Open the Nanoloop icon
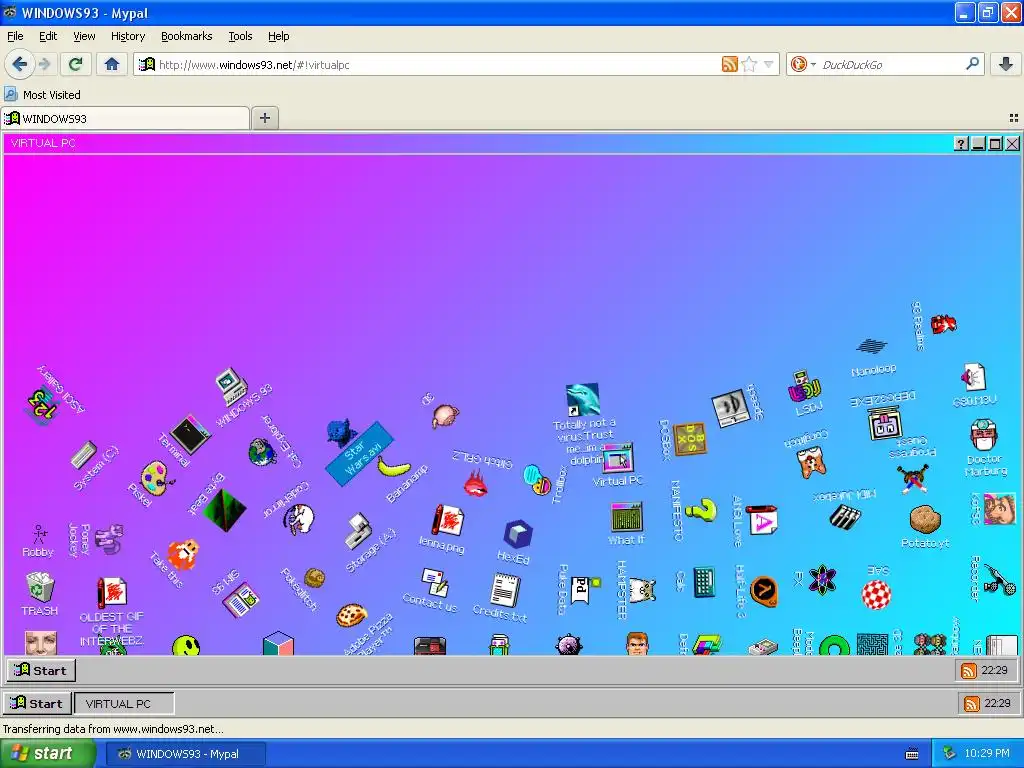This screenshot has height=768, width=1024. coord(871,345)
